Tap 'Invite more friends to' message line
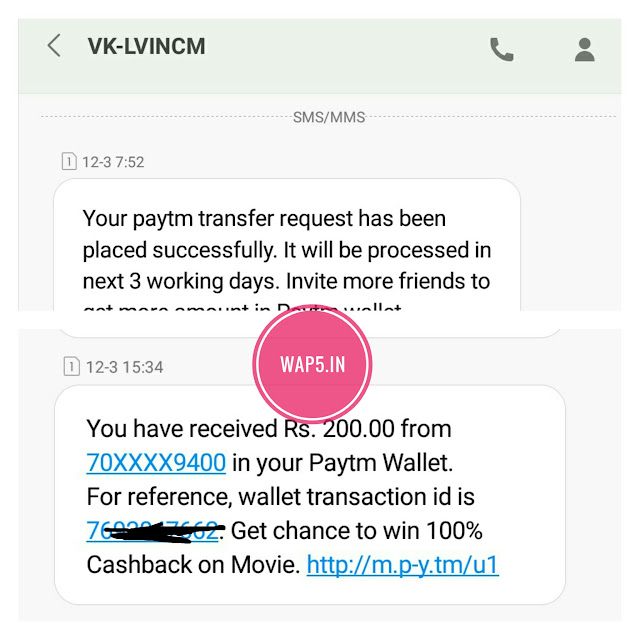Viewport: 640px width, 640px height. pos(388,281)
